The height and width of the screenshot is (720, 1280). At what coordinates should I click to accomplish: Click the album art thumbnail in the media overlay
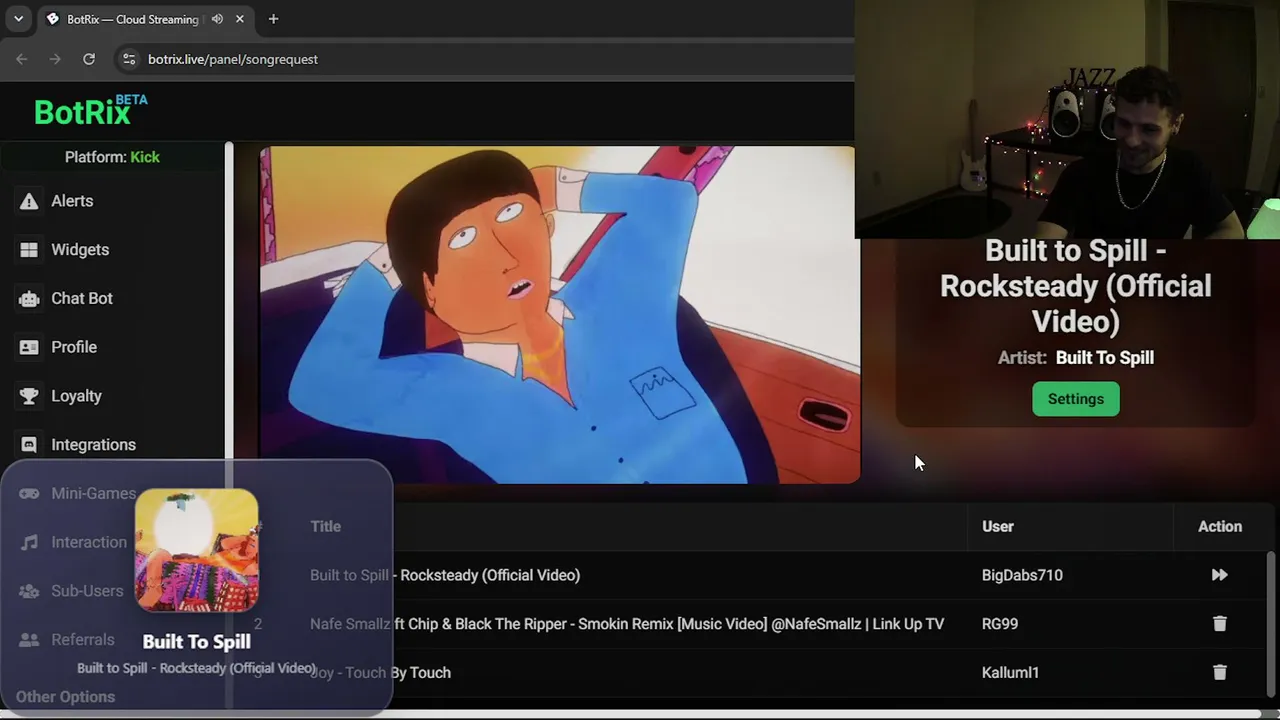[x=197, y=550]
